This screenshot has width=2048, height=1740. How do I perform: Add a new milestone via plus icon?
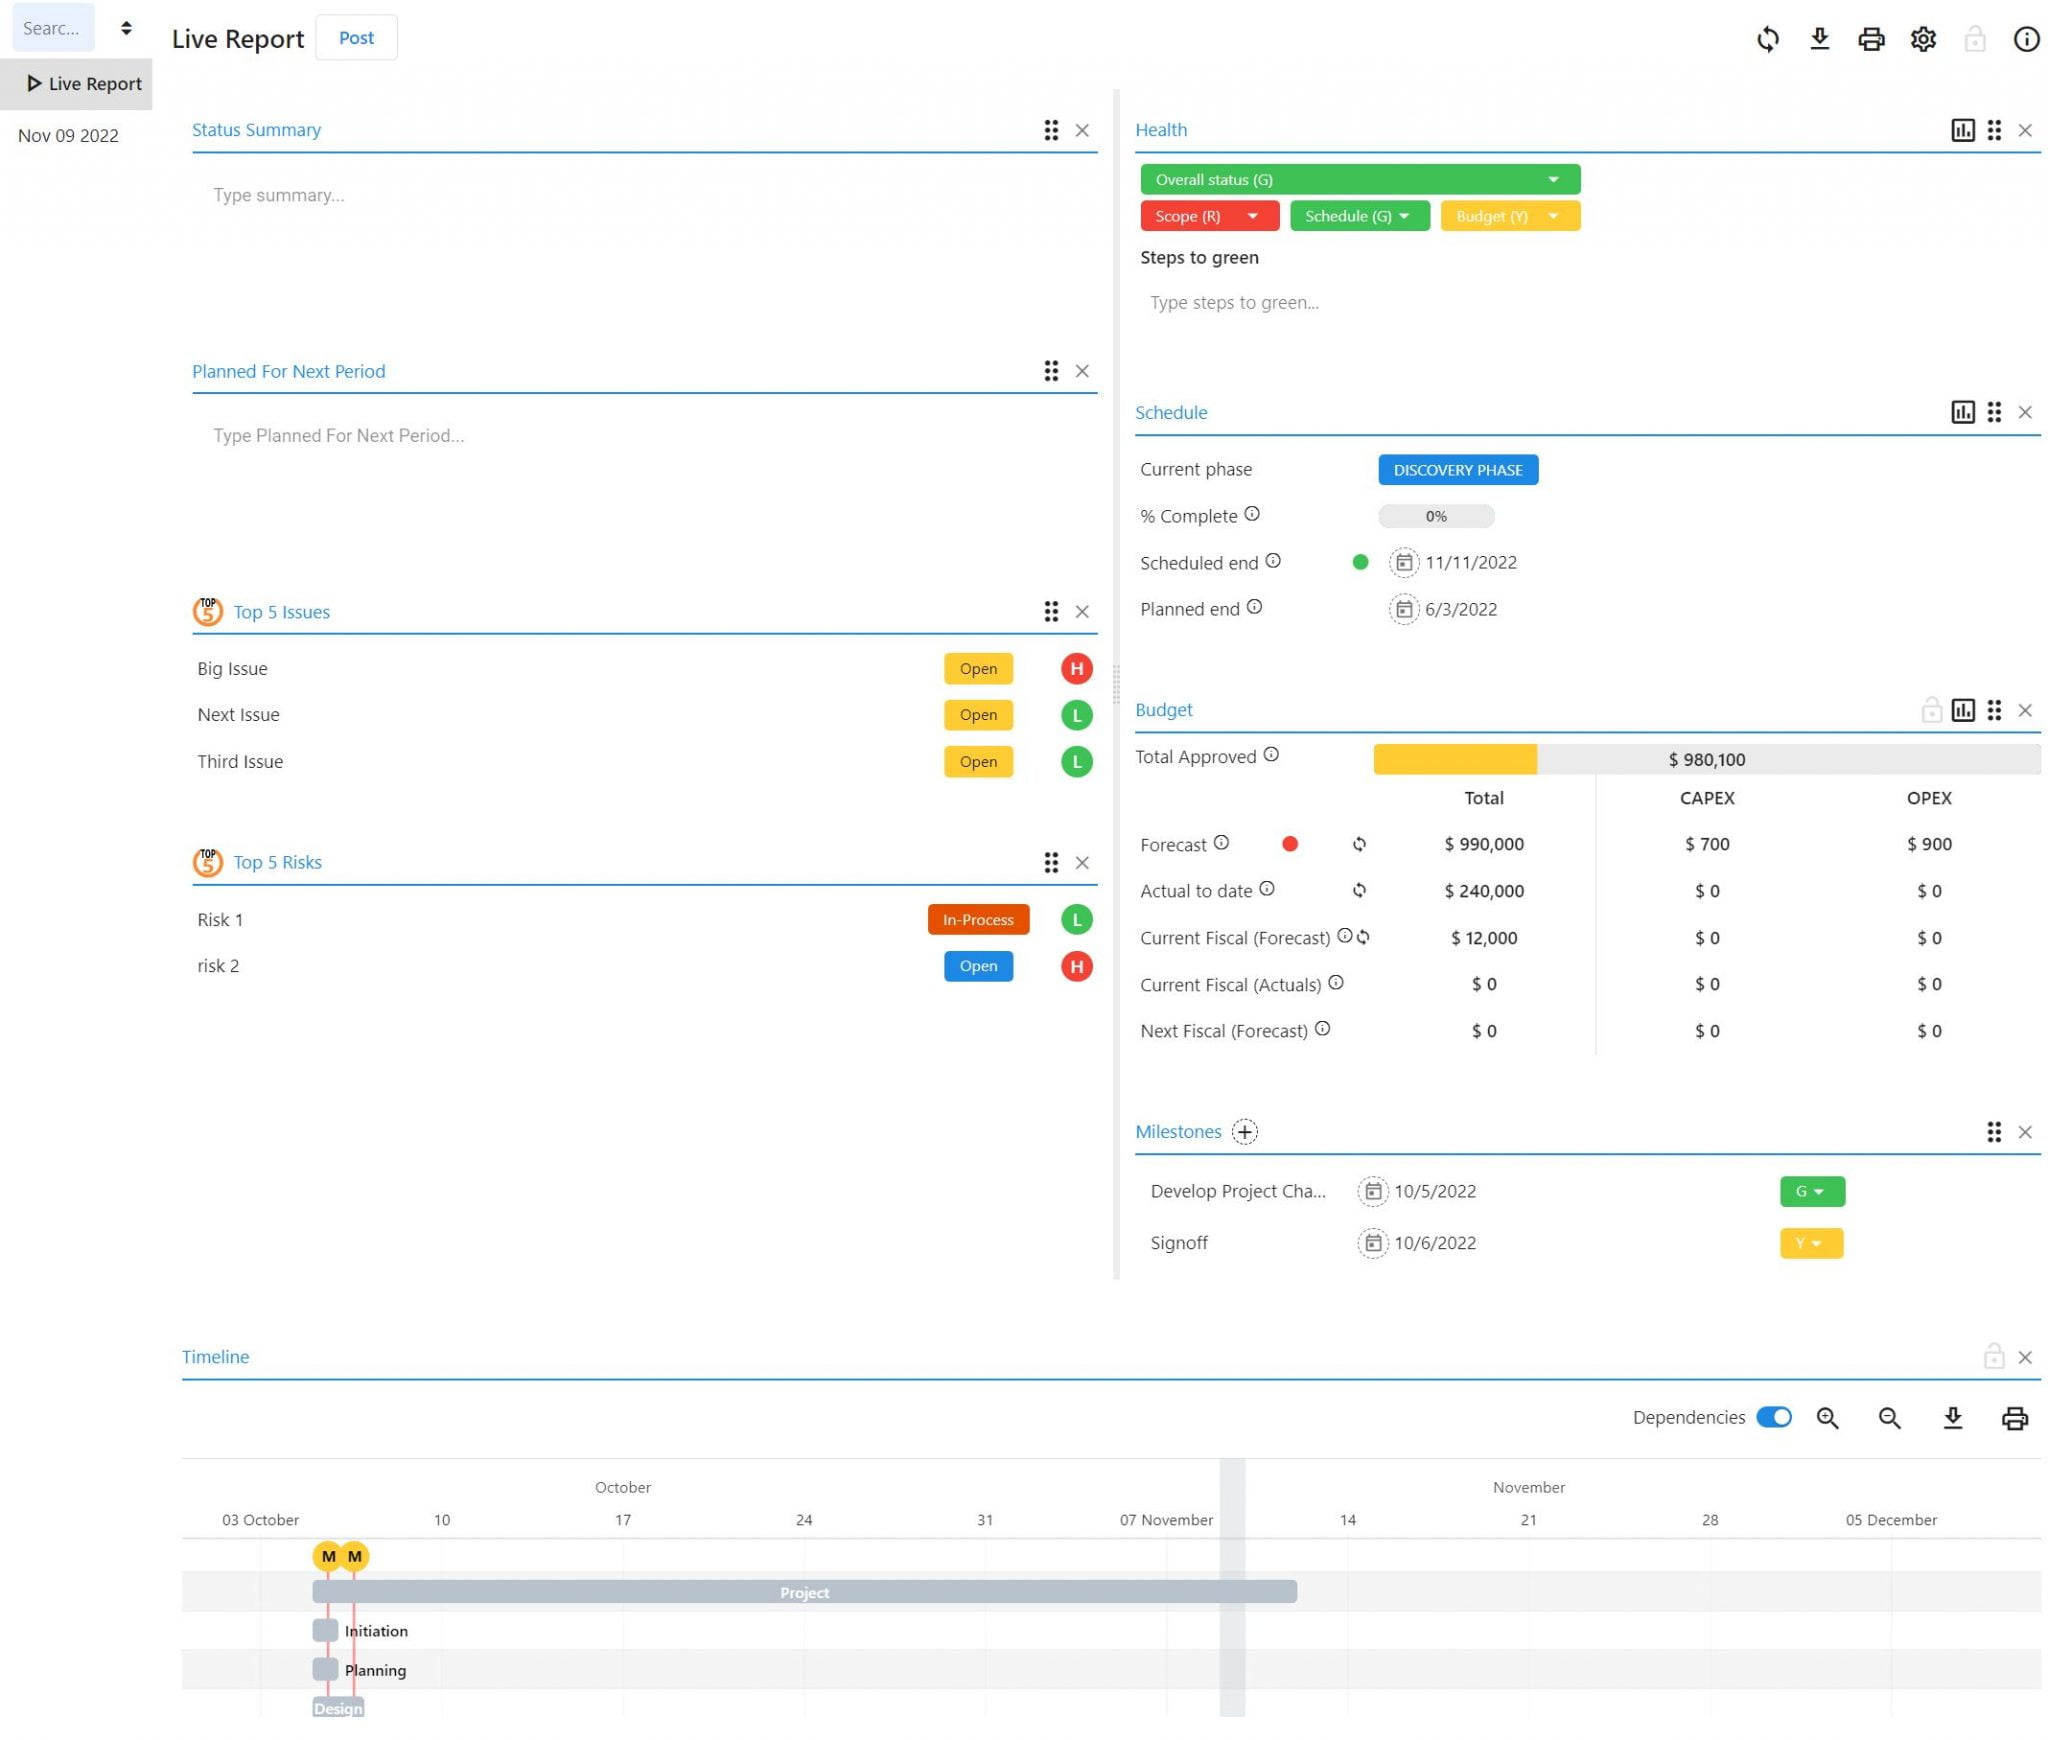point(1244,1132)
